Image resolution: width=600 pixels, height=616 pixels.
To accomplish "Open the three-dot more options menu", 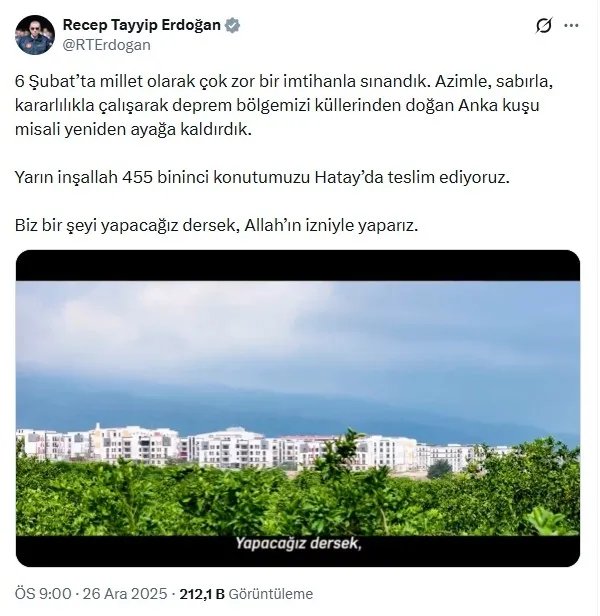I will (x=571, y=26).
